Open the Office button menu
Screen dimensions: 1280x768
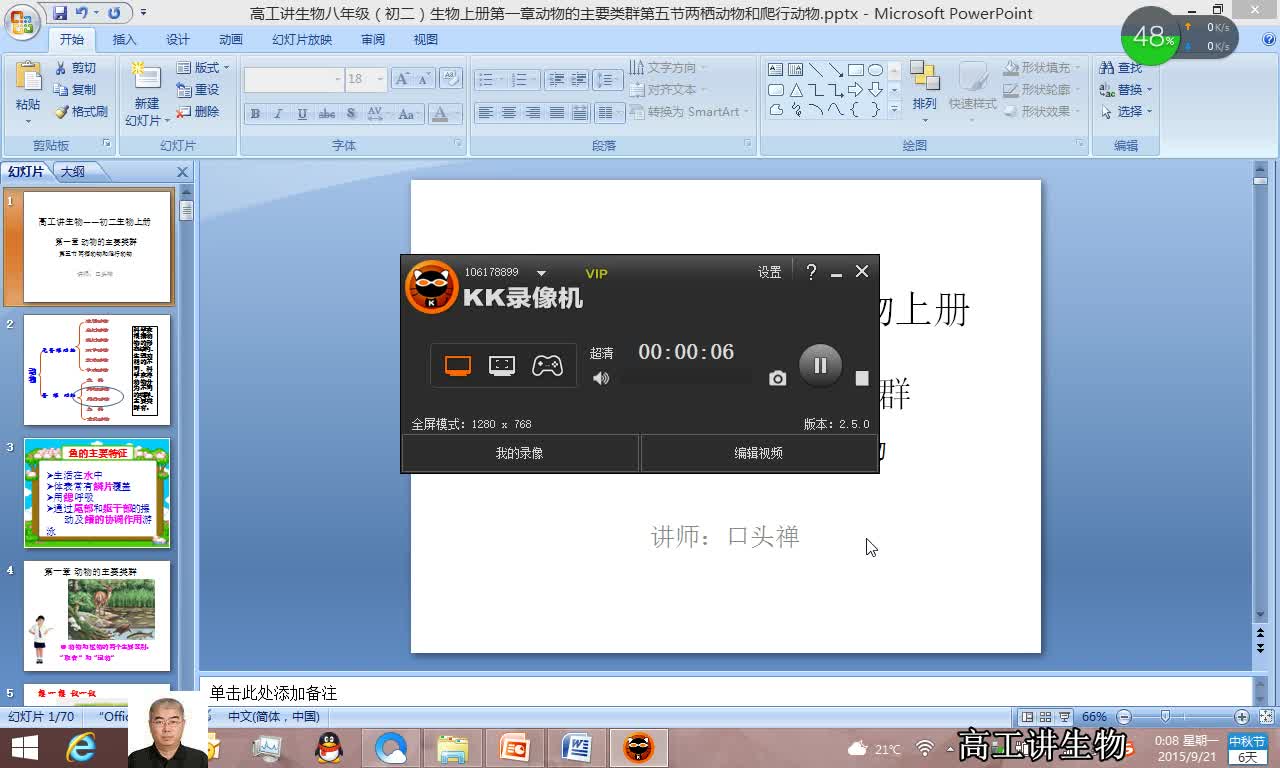tap(21, 20)
